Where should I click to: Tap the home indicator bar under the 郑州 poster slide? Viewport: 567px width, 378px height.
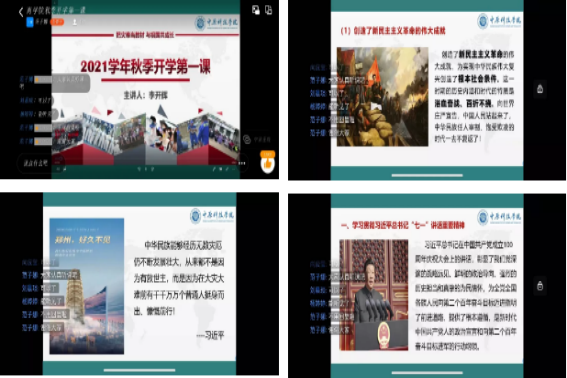[140, 370]
